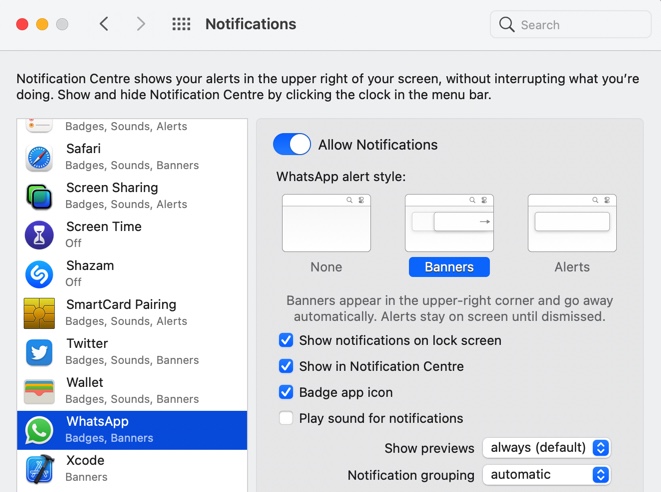Select the Twitter row name
This screenshot has height=492, width=661.
pyautogui.click(x=87, y=343)
